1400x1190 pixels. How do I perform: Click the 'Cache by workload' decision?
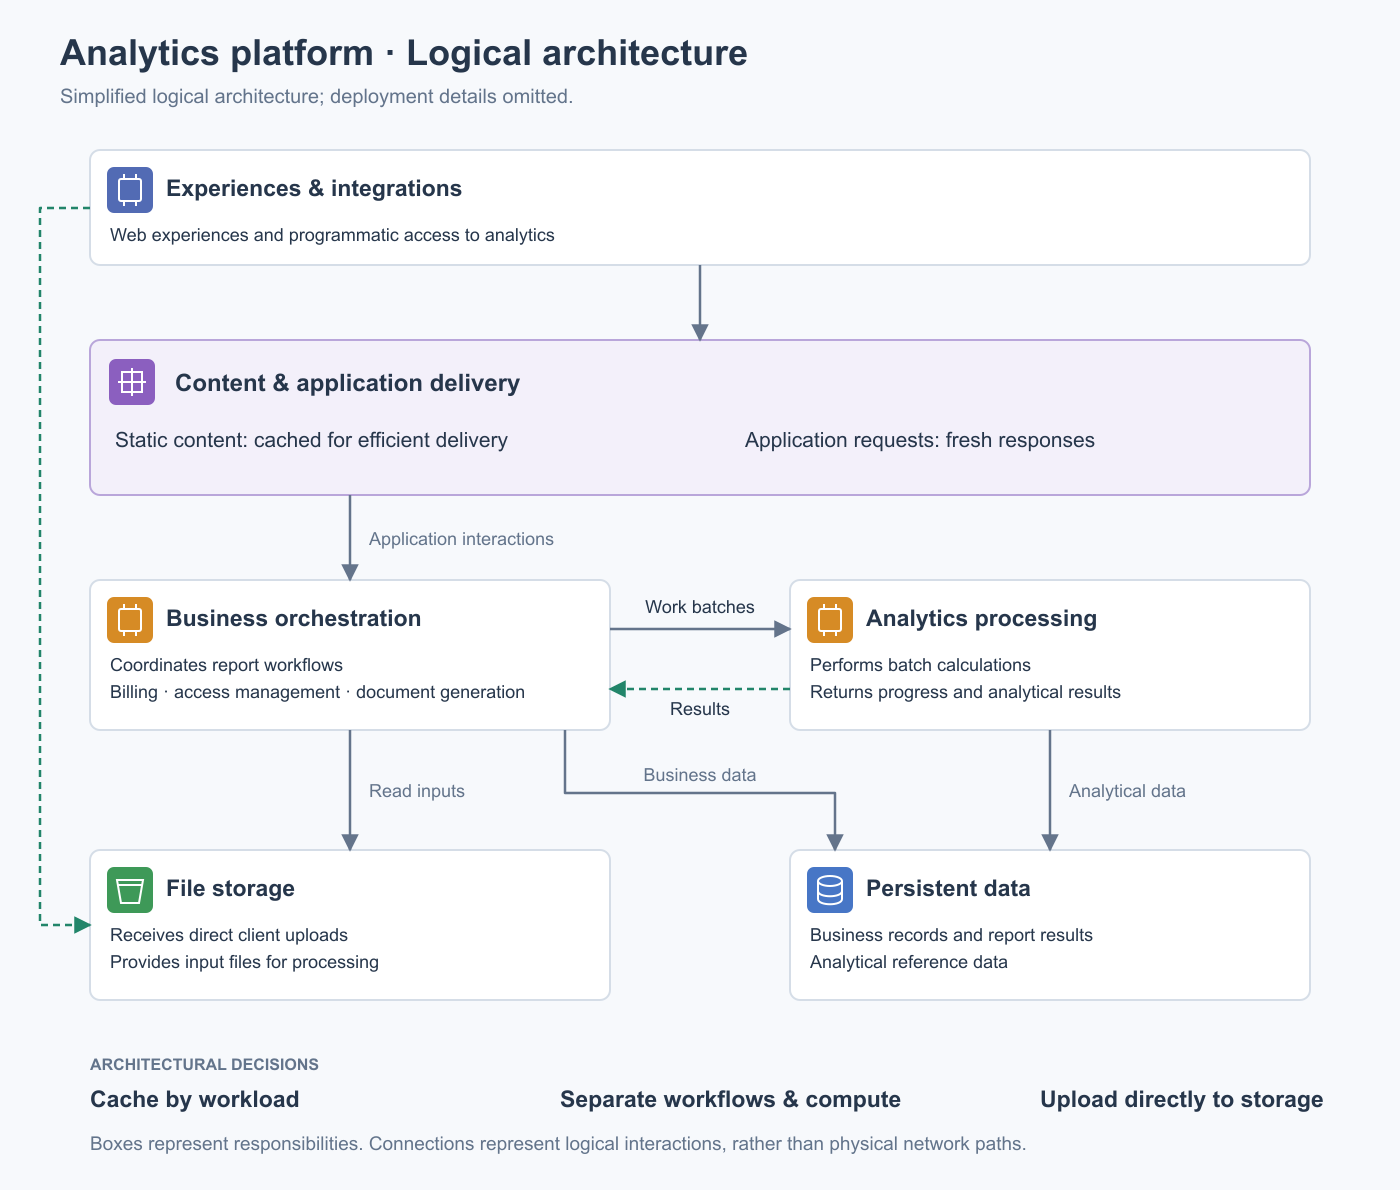(x=194, y=1100)
